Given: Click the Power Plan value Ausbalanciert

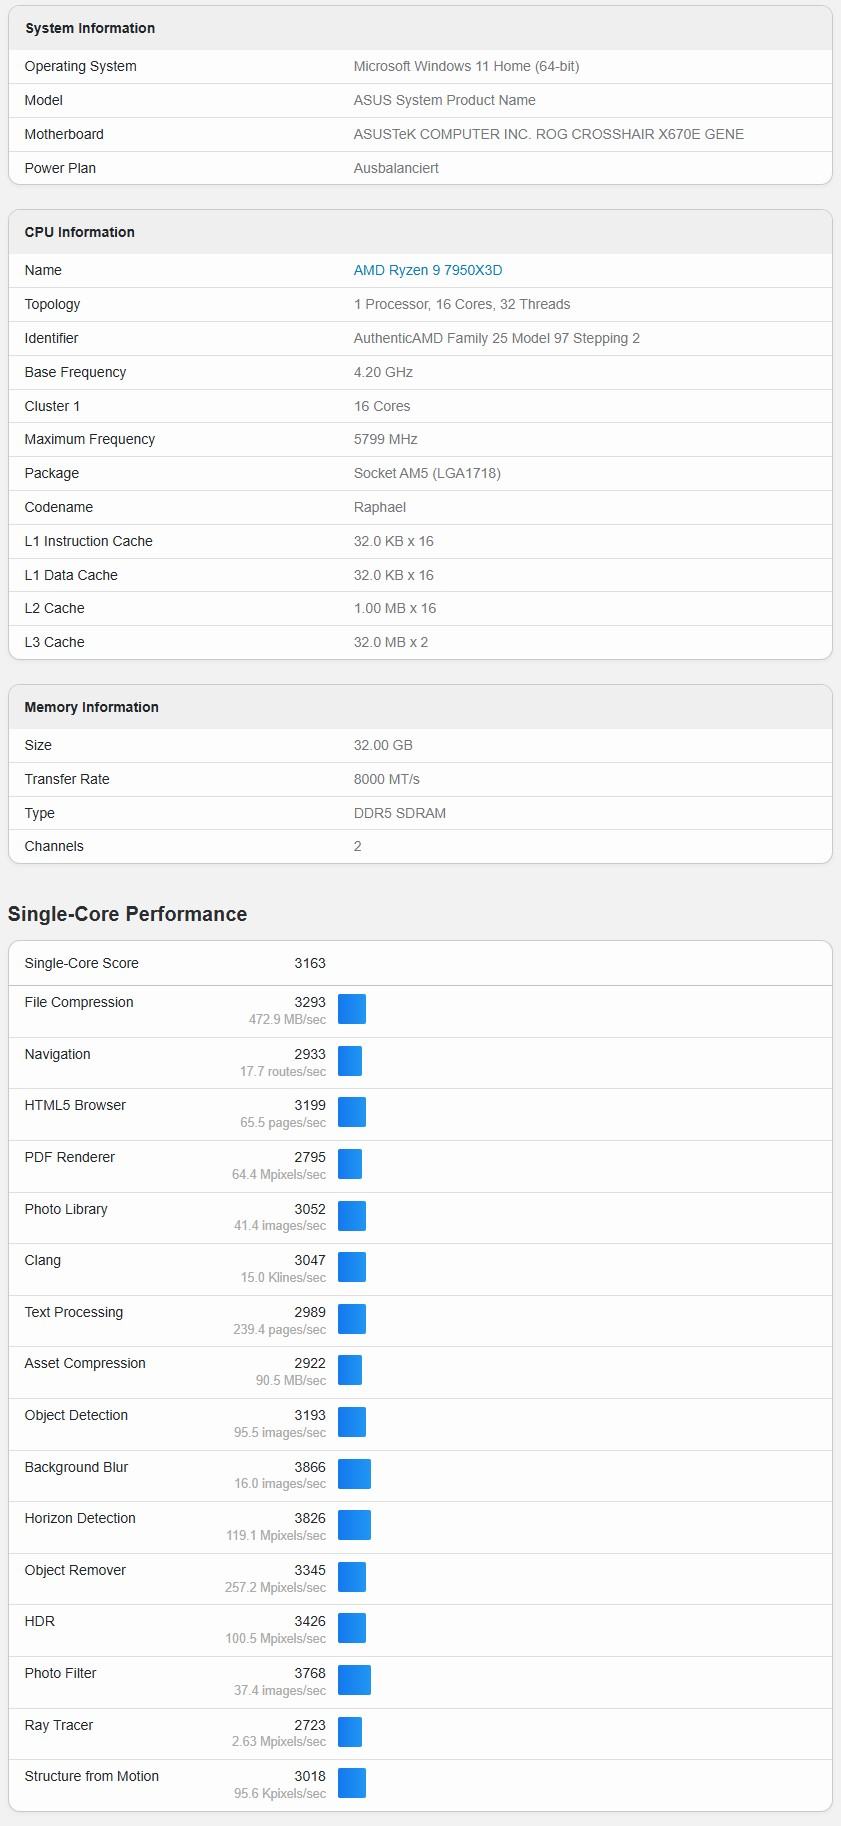Looking at the screenshot, I should click(x=396, y=168).
